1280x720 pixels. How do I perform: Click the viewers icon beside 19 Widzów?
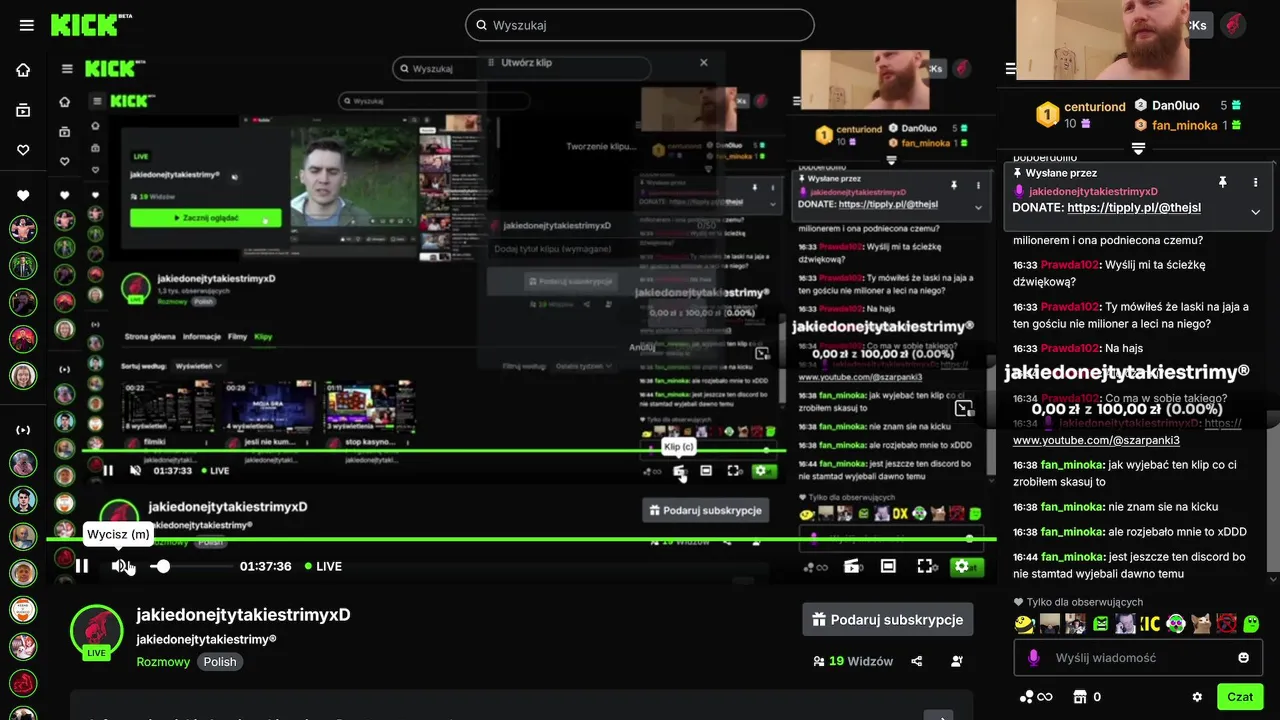(x=819, y=661)
